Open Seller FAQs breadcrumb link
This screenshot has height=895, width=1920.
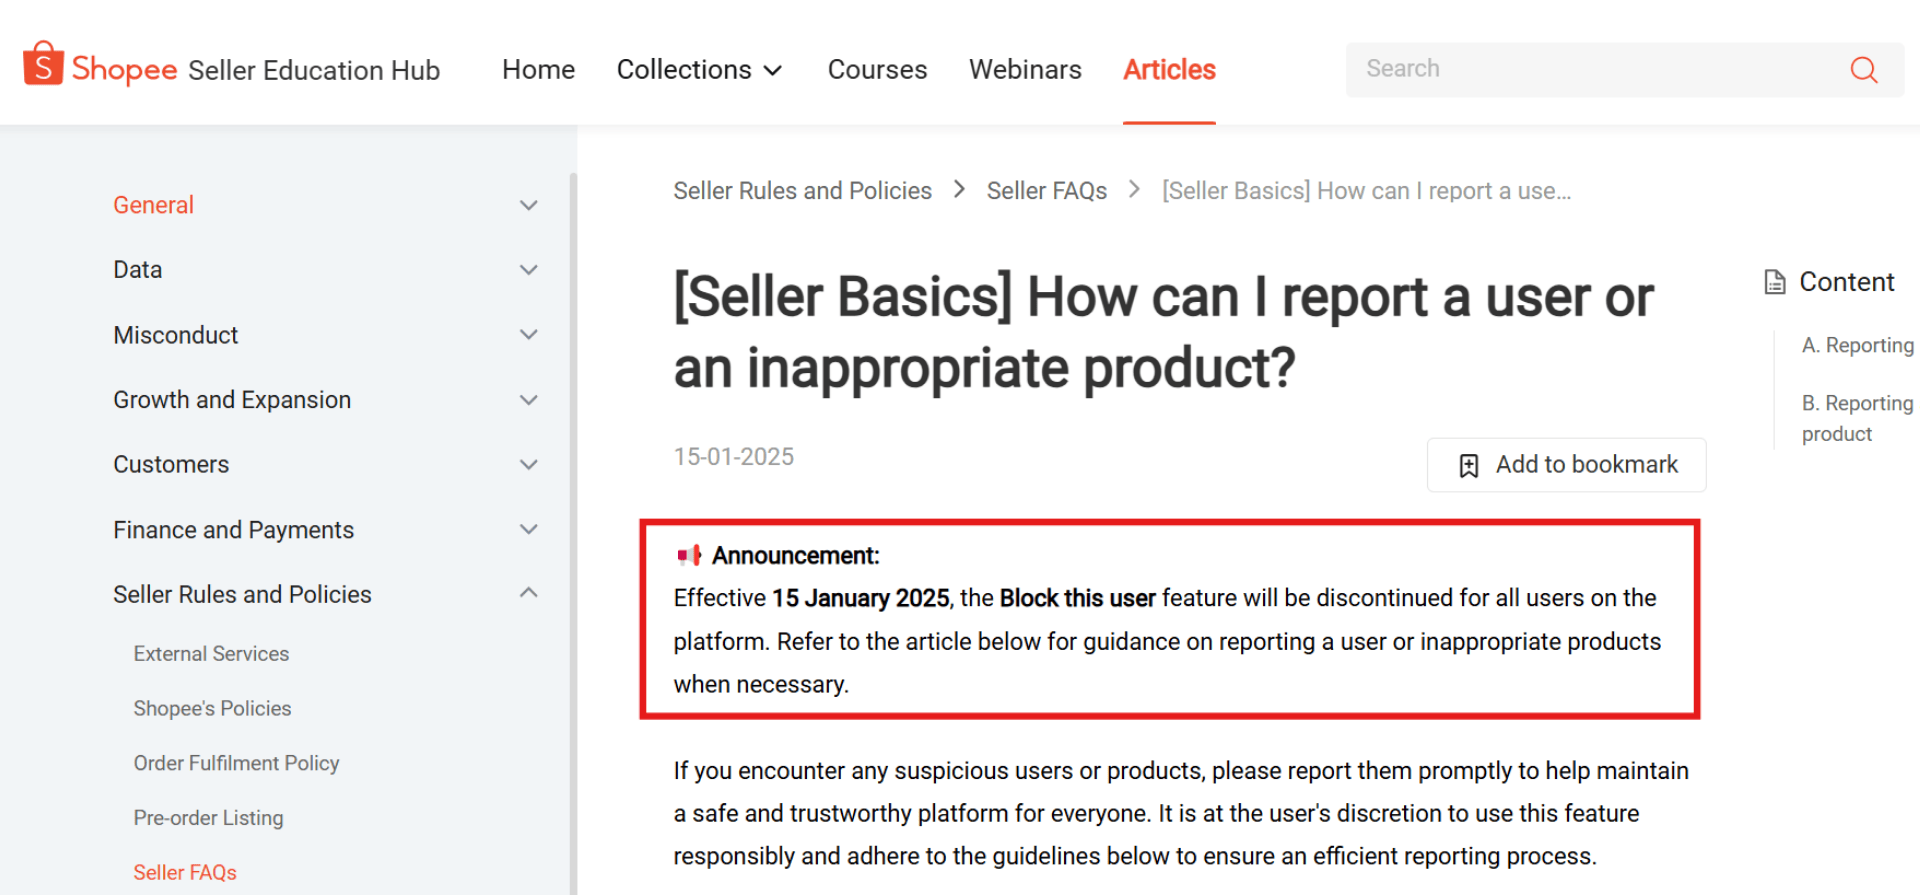[x=1046, y=191]
